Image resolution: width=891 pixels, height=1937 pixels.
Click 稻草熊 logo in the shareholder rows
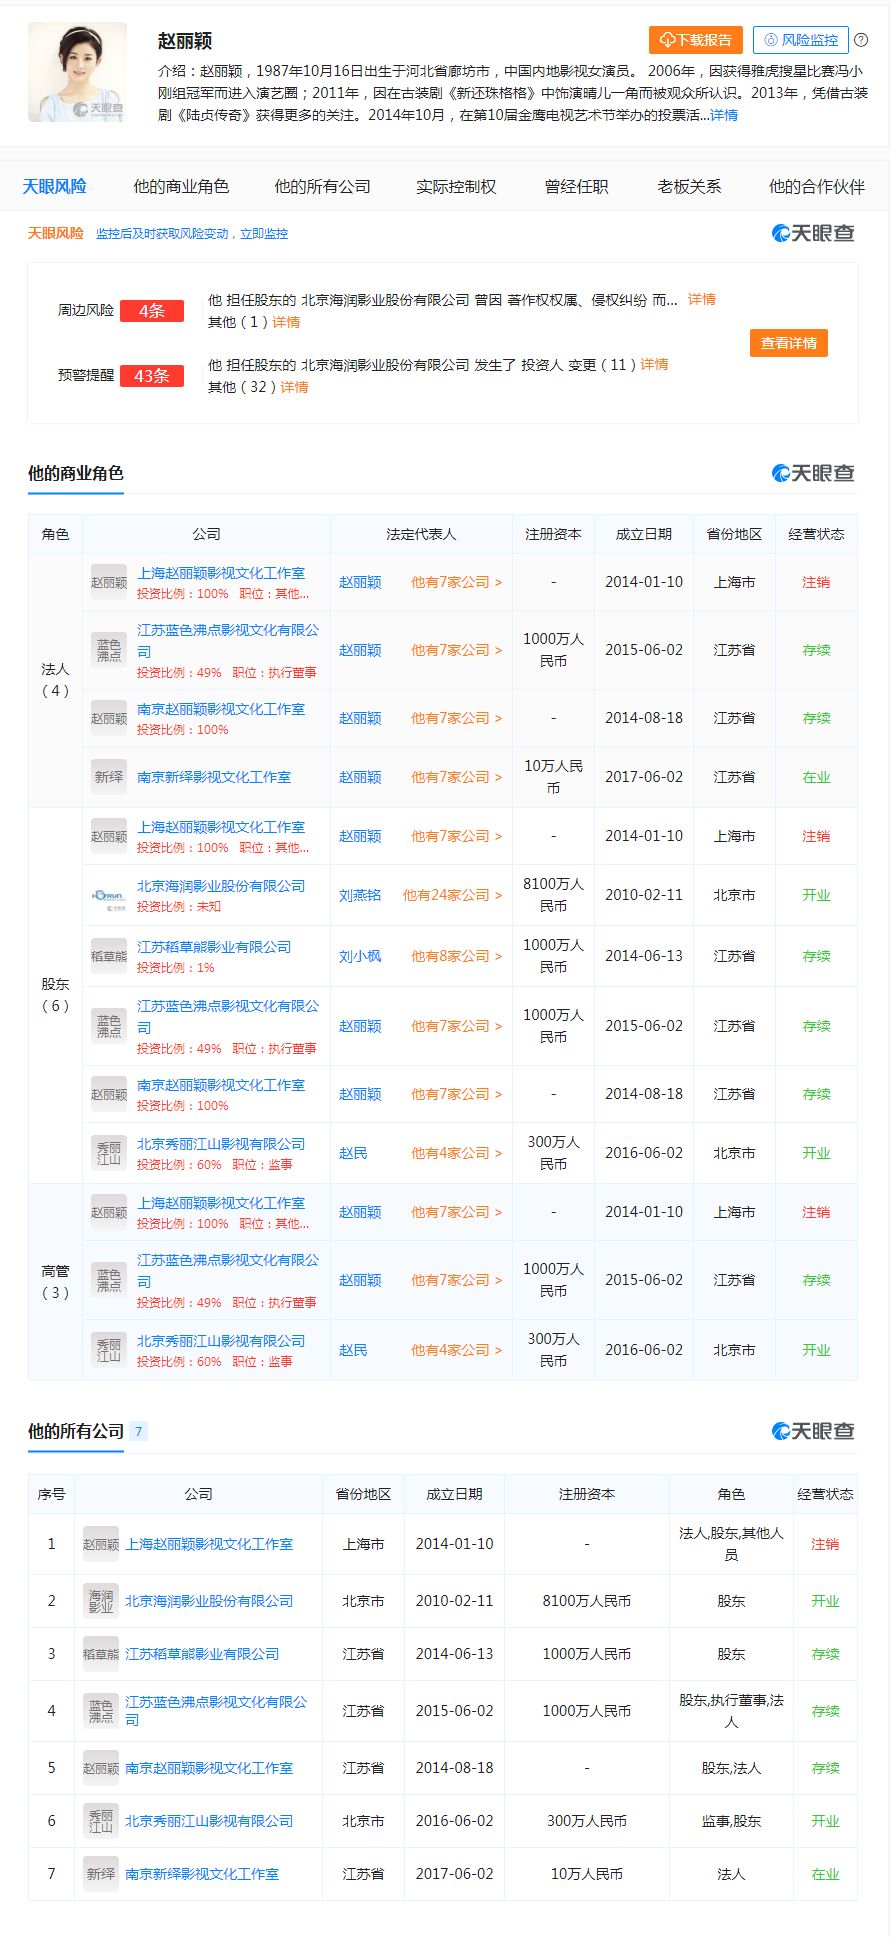coord(109,956)
